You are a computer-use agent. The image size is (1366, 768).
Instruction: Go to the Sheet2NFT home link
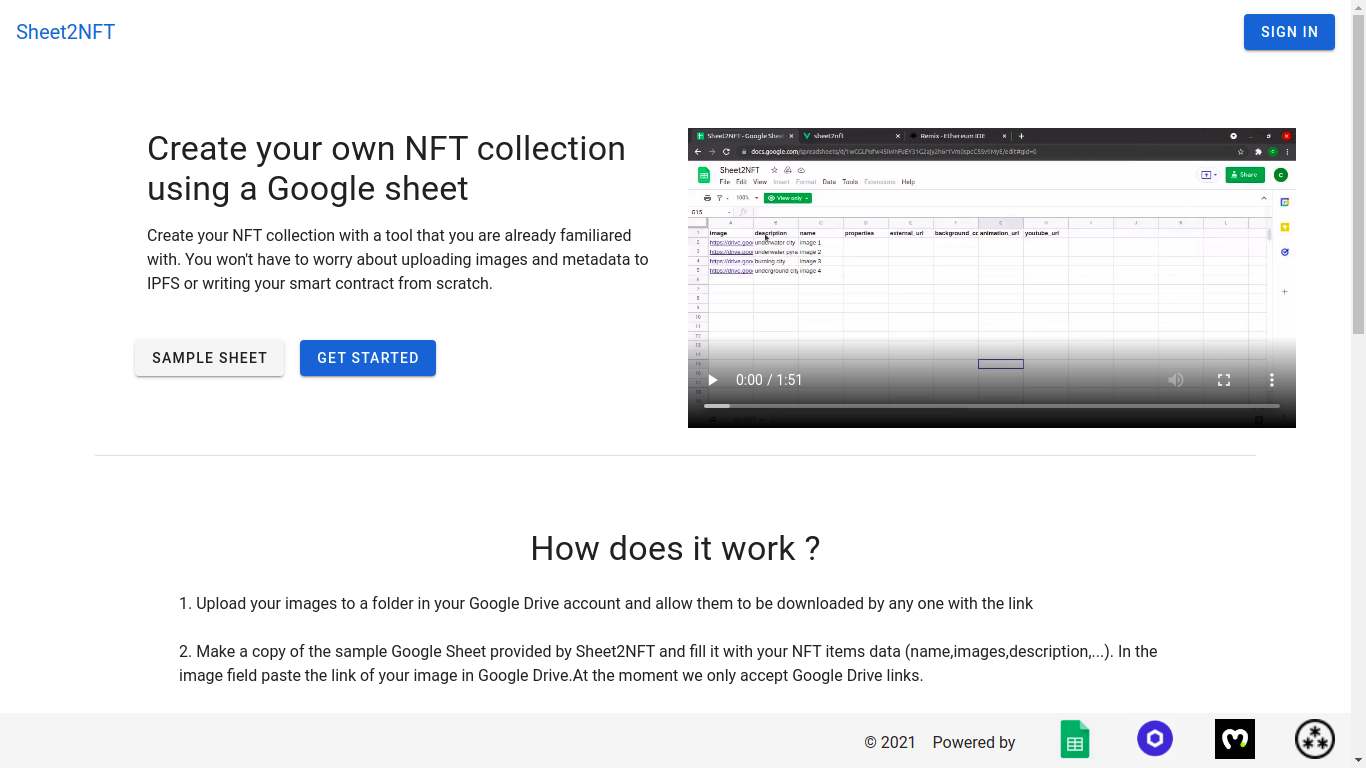point(66,32)
